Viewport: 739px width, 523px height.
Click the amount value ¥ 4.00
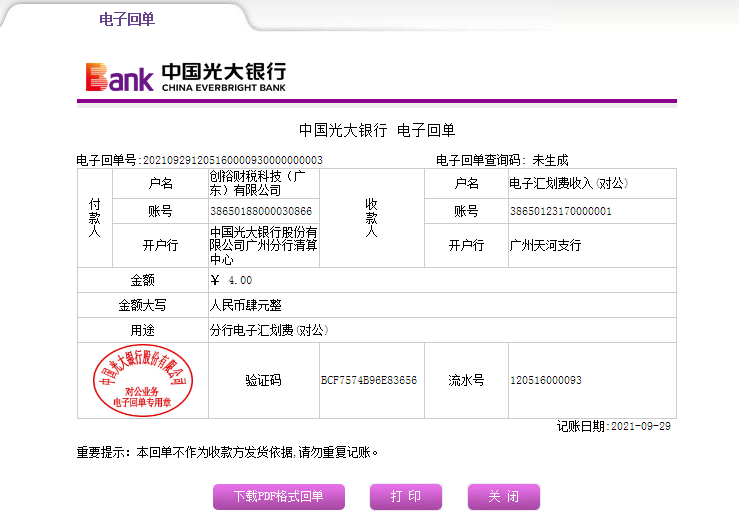coord(232,280)
